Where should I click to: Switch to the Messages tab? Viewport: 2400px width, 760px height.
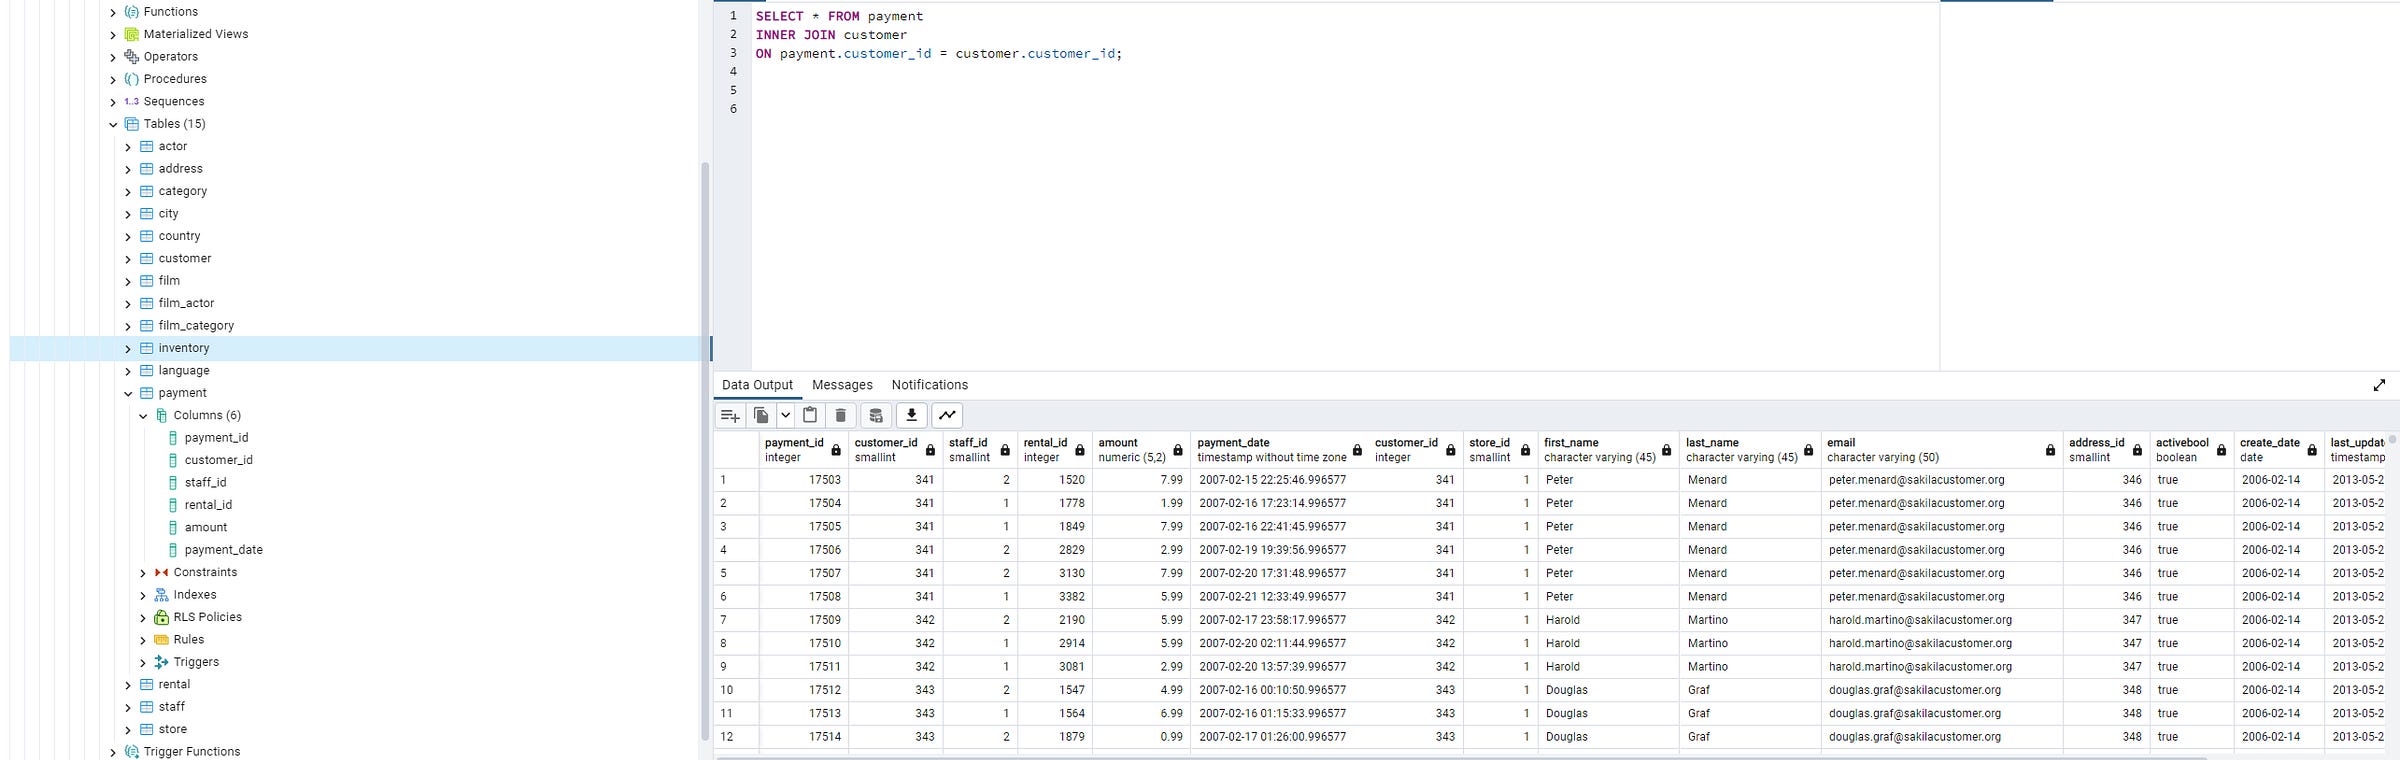pyautogui.click(x=842, y=385)
